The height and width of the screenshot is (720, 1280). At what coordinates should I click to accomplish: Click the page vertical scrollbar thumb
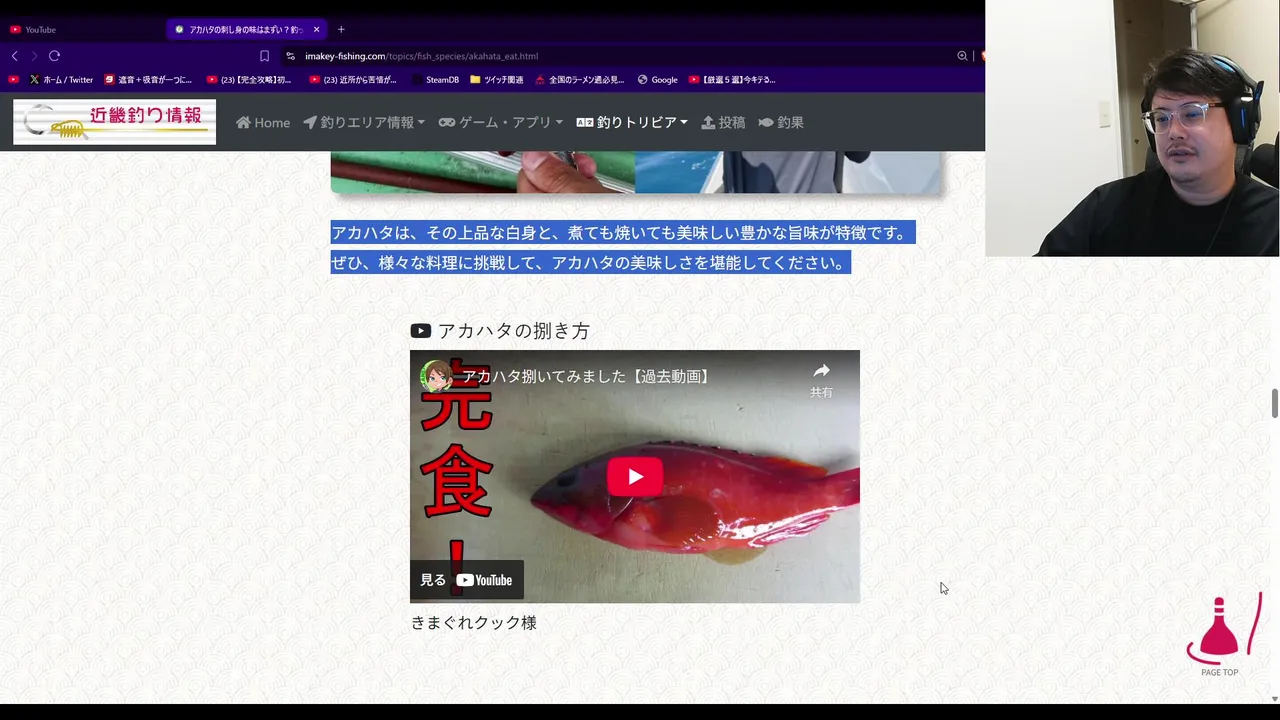click(1275, 404)
